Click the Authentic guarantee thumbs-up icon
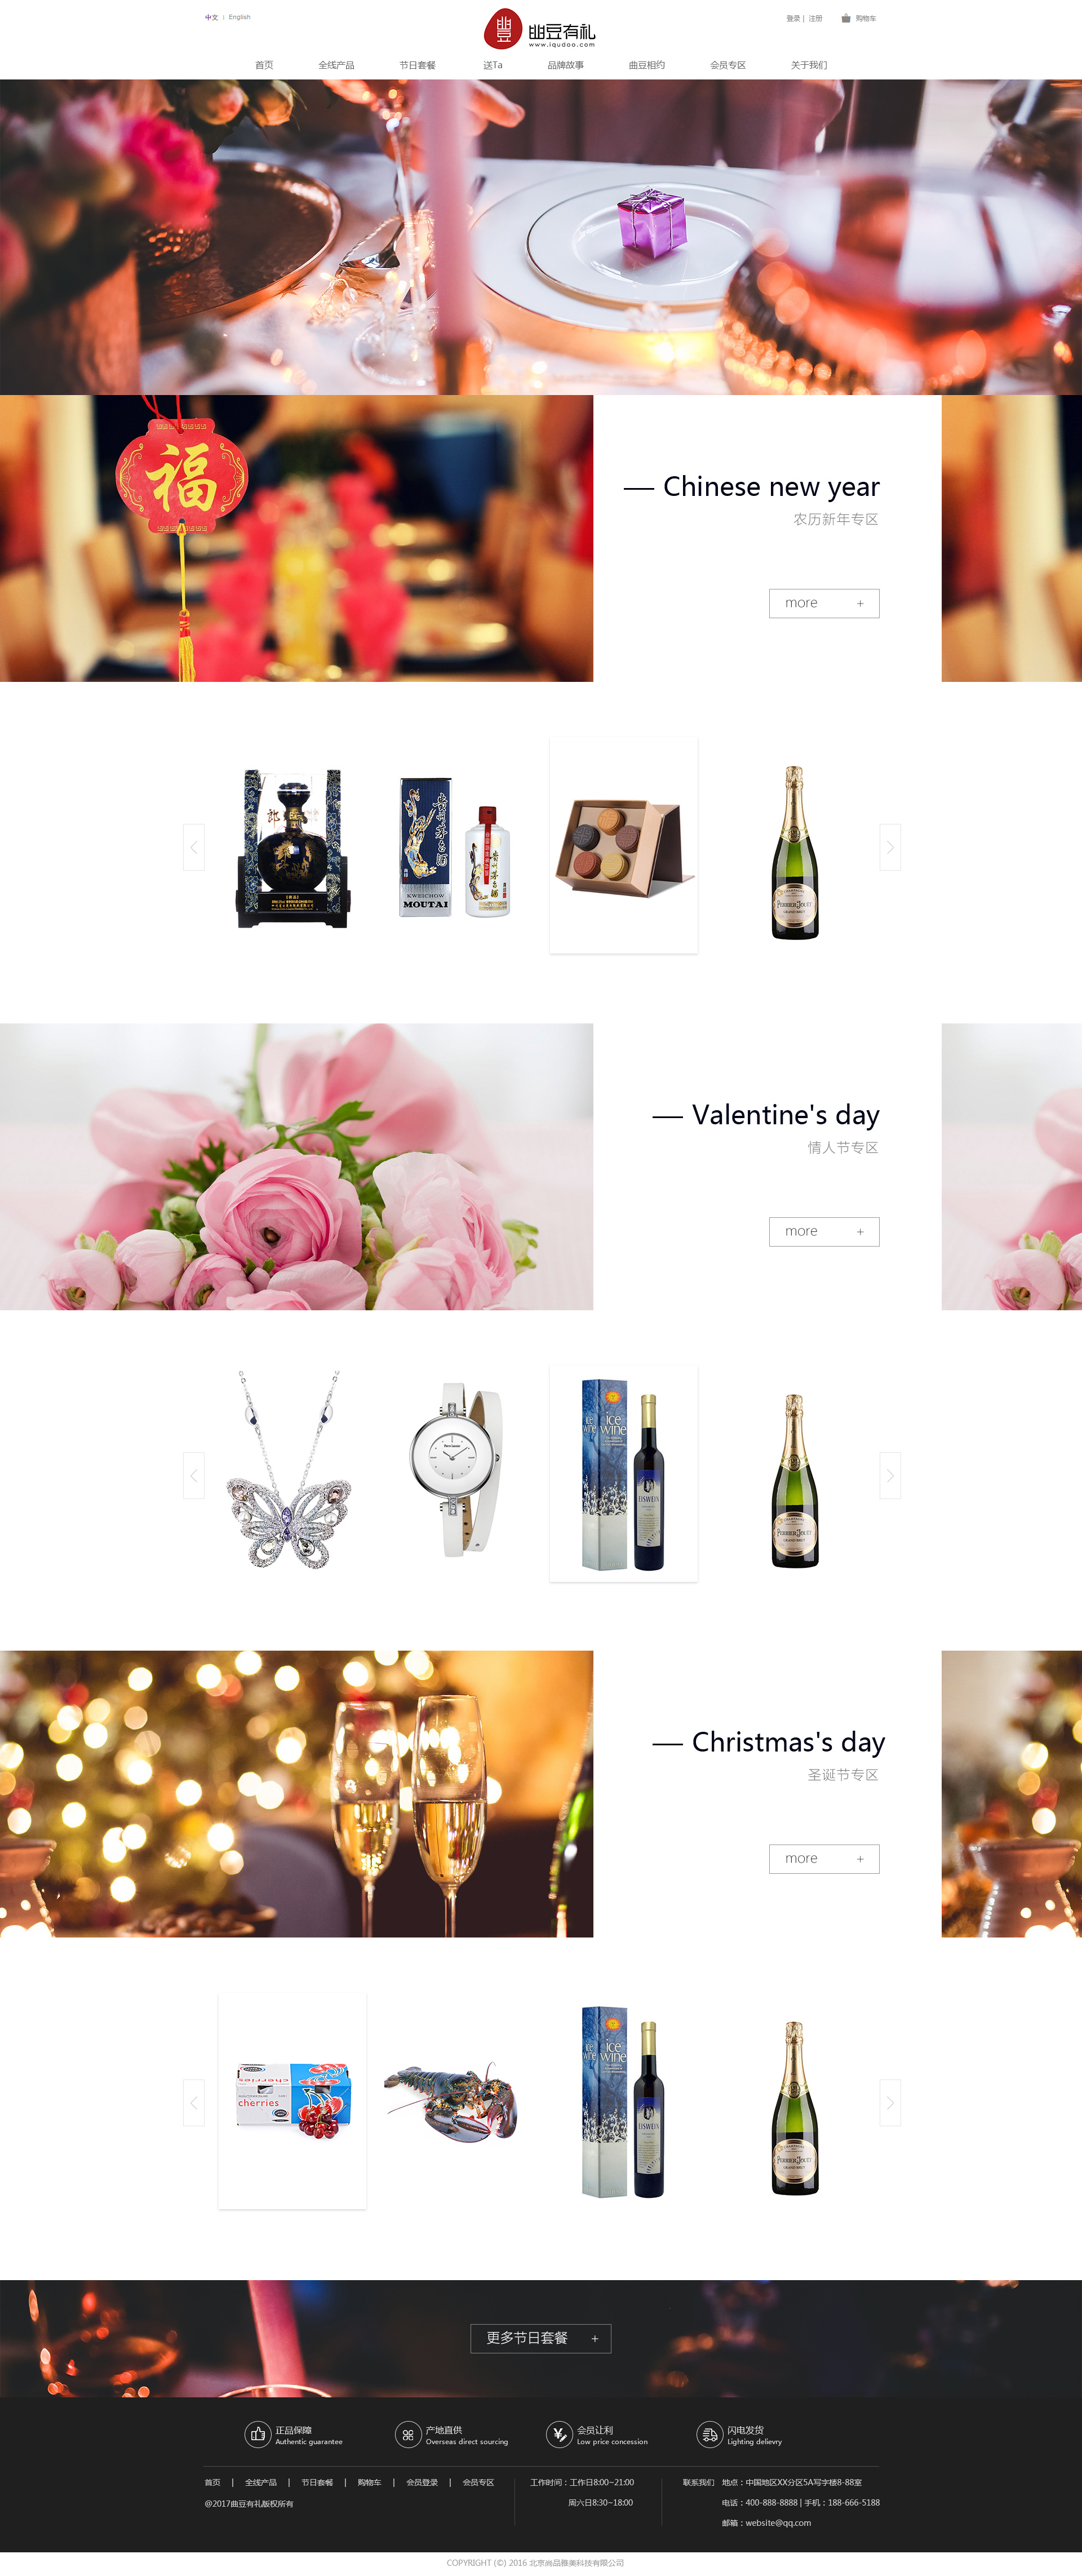This screenshot has width=1082, height=2576. (x=258, y=2434)
